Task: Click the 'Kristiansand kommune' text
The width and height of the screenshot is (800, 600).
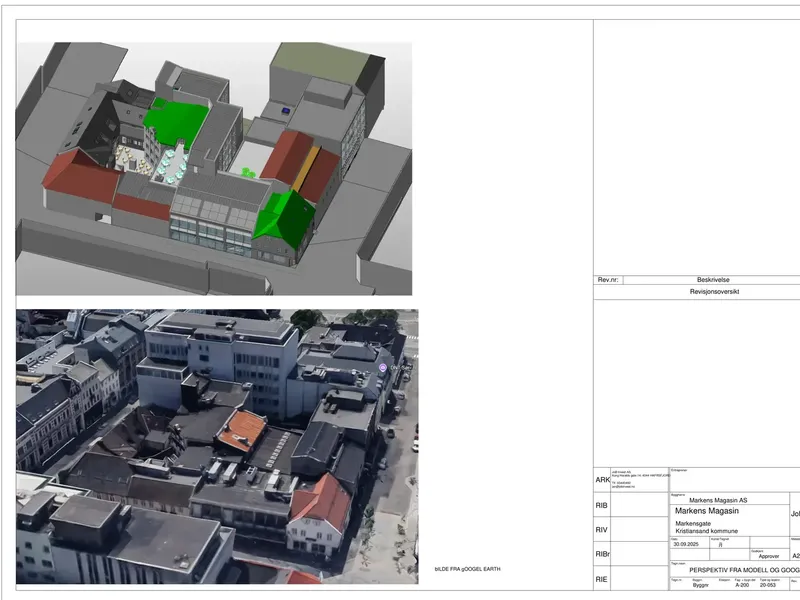Action: point(707,531)
